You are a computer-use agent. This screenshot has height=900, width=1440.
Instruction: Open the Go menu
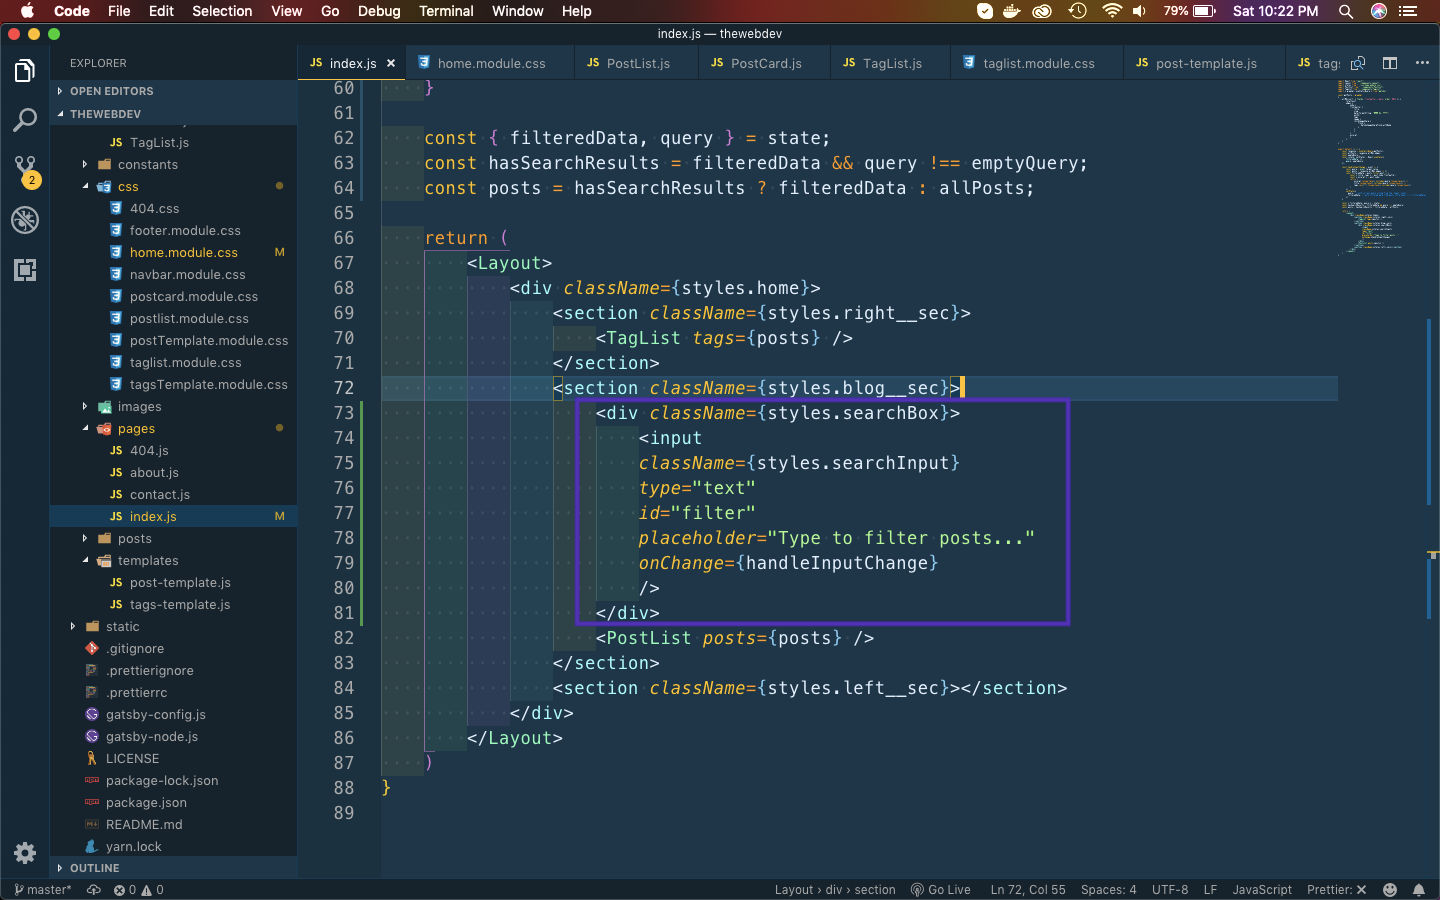(330, 11)
